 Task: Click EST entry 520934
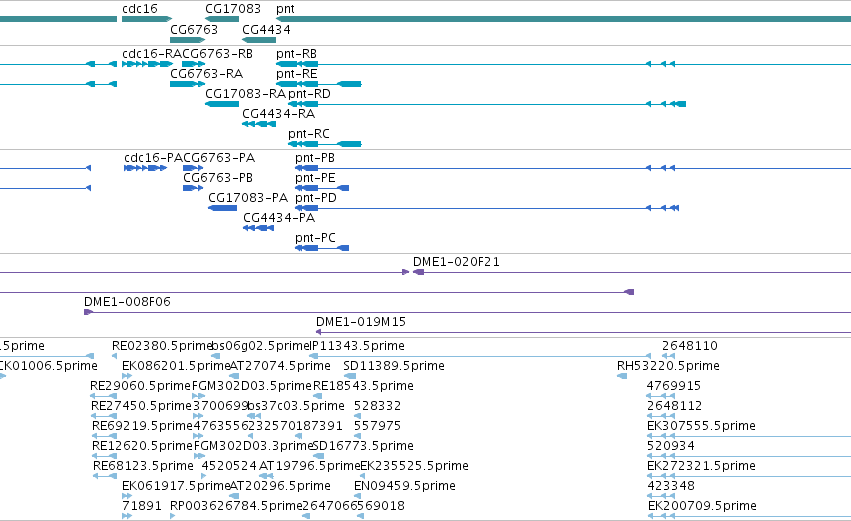pos(671,447)
